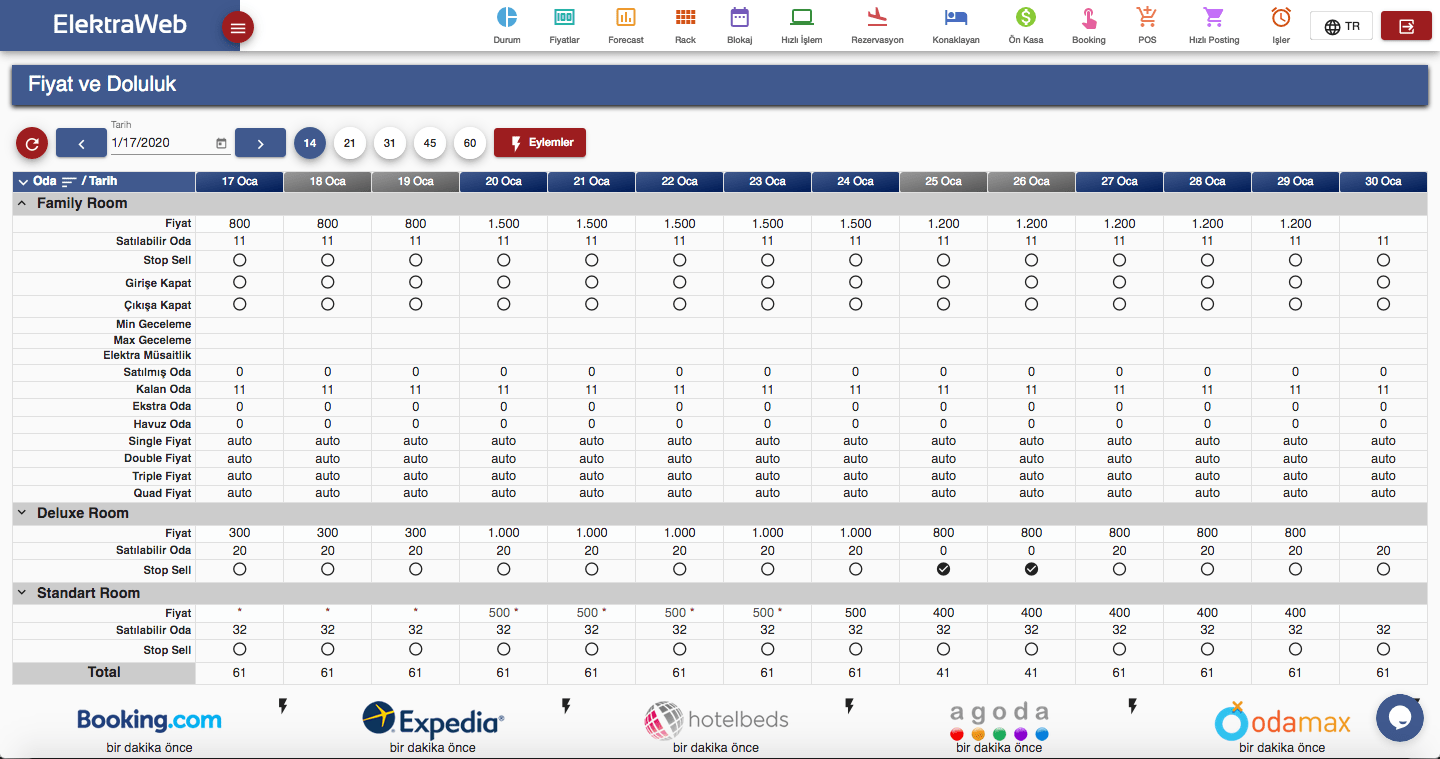This screenshot has height=759, width=1440.
Task: Open the Hızlı Posting cart icon
Action: click(x=1213, y=17)
